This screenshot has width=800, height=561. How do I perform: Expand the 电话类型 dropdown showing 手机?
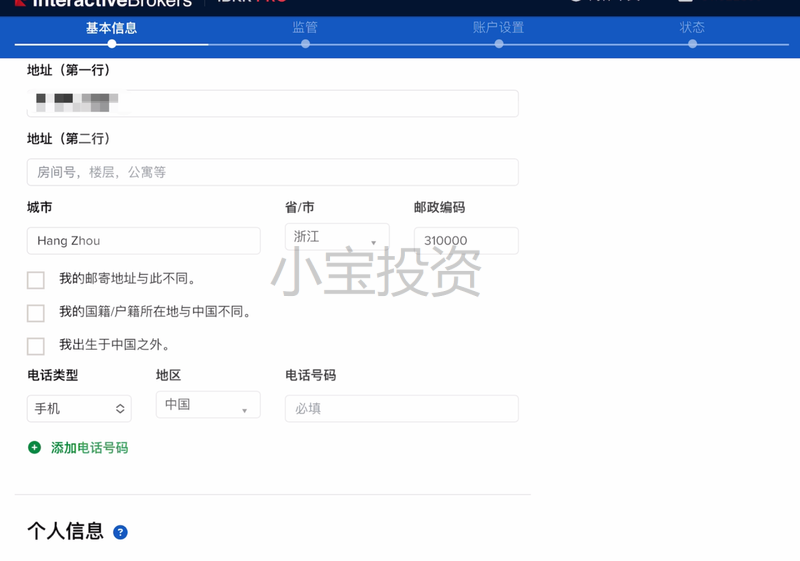[79, 408]
